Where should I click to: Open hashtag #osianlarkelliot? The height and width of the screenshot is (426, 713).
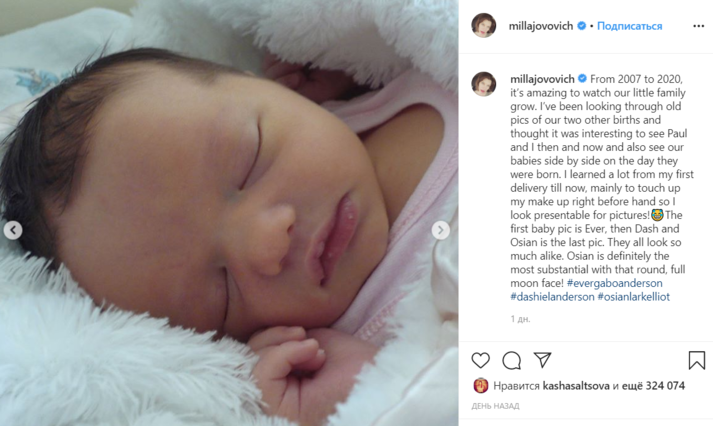click(x=633, y=297)
